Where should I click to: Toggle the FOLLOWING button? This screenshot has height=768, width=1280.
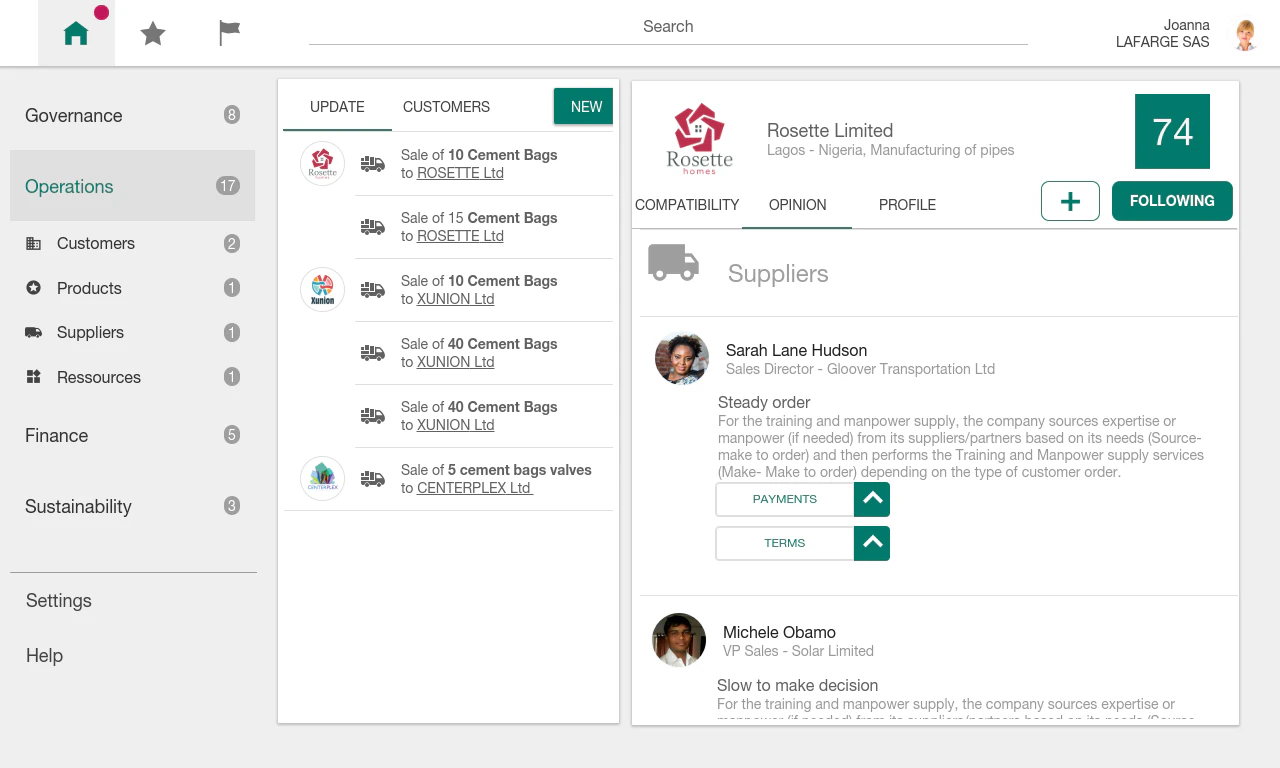[x=1172, y=201]
